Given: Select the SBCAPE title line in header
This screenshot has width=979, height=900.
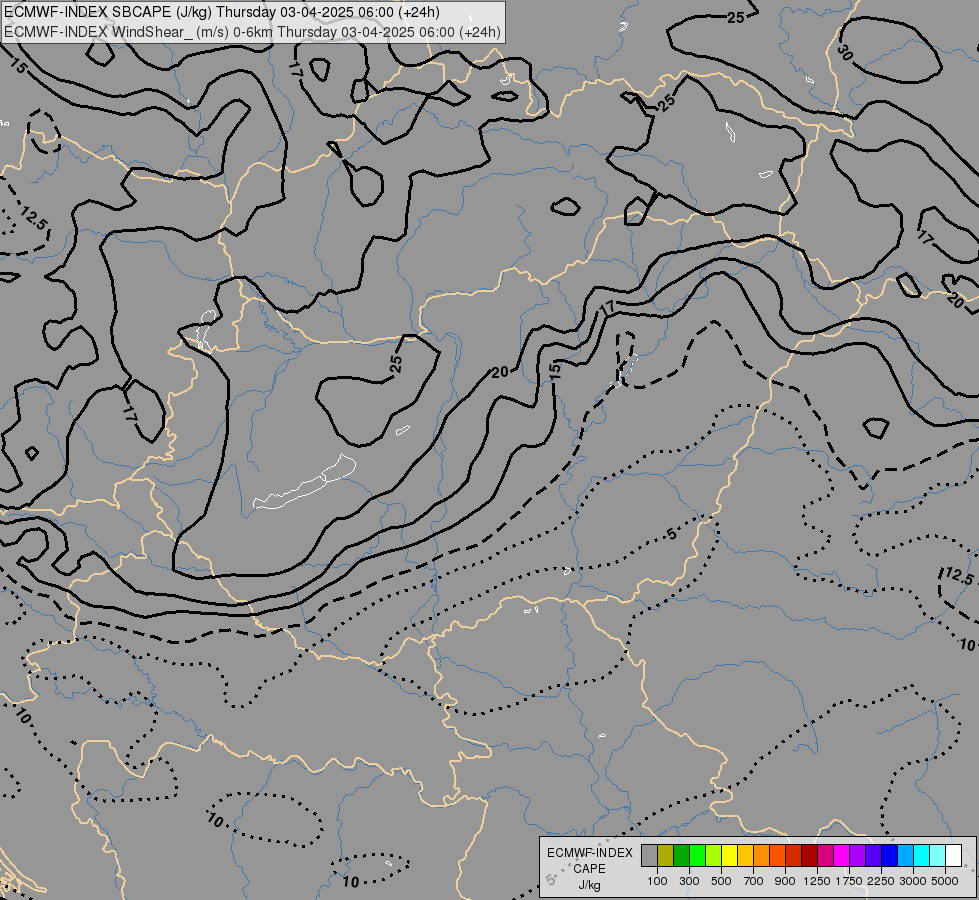Looking at the screenshot, I should coord(222,12).
